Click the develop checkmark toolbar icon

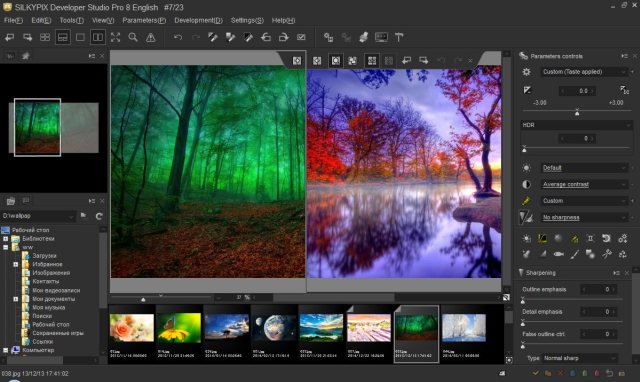click(301, 37)
